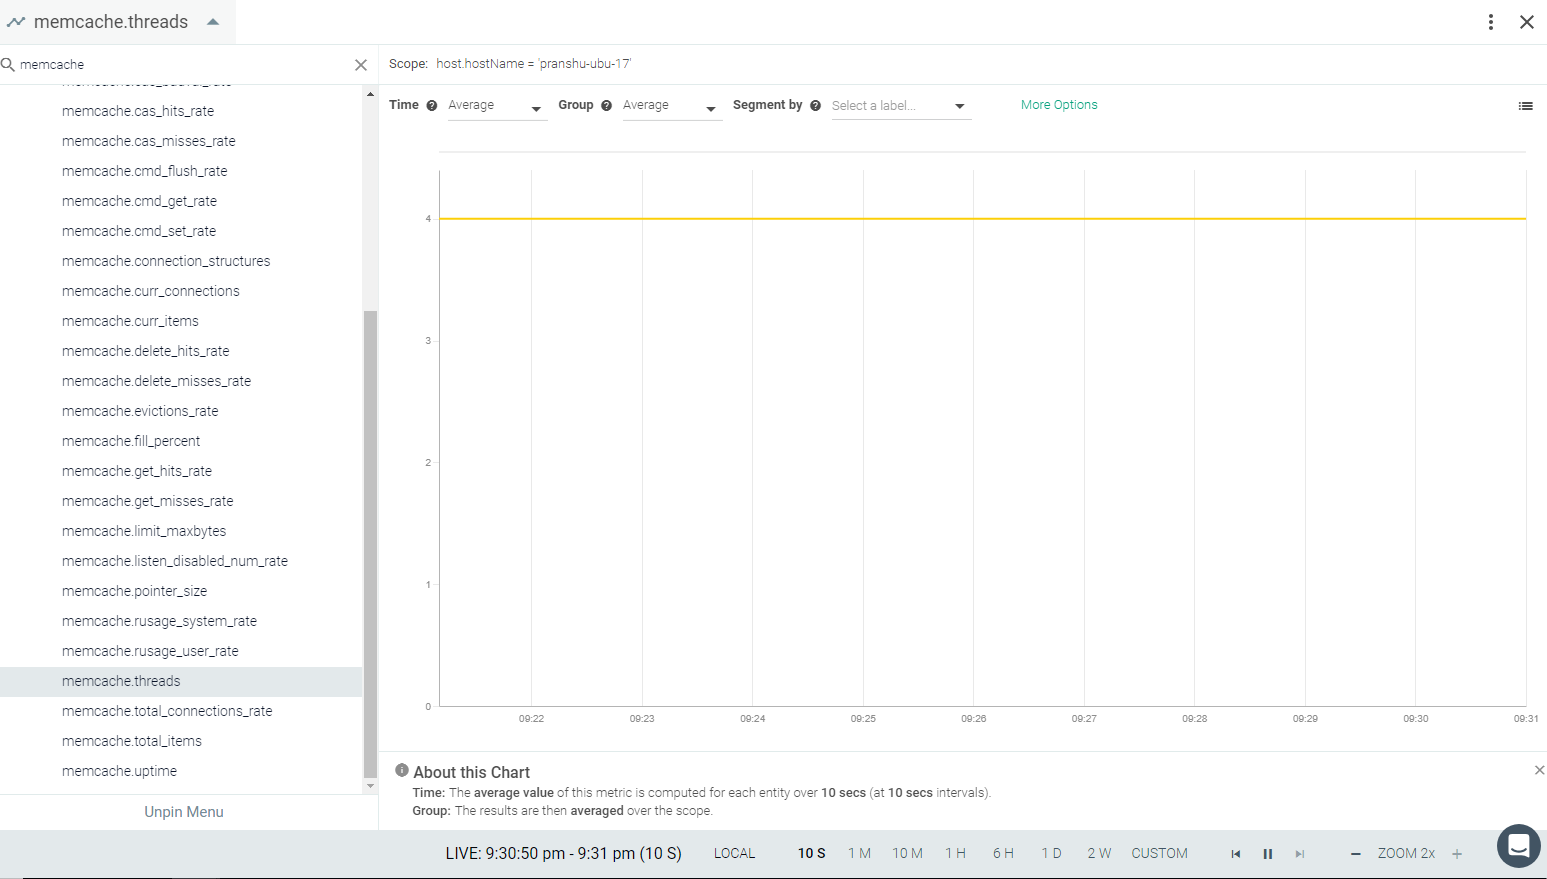Click the metric search input field
The height and width of the screenshot is (879, 1547).
coord(185,65)
